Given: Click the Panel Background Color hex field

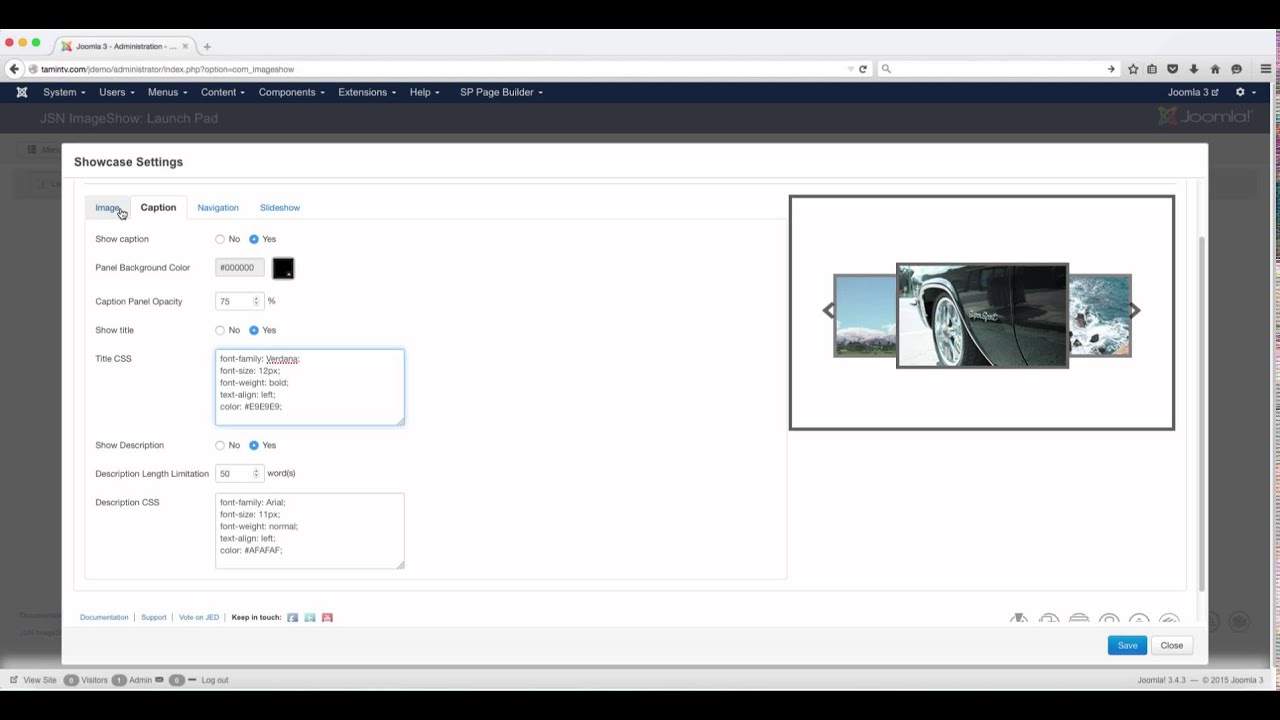Looking at the screenshot, I should coord(240,268).
